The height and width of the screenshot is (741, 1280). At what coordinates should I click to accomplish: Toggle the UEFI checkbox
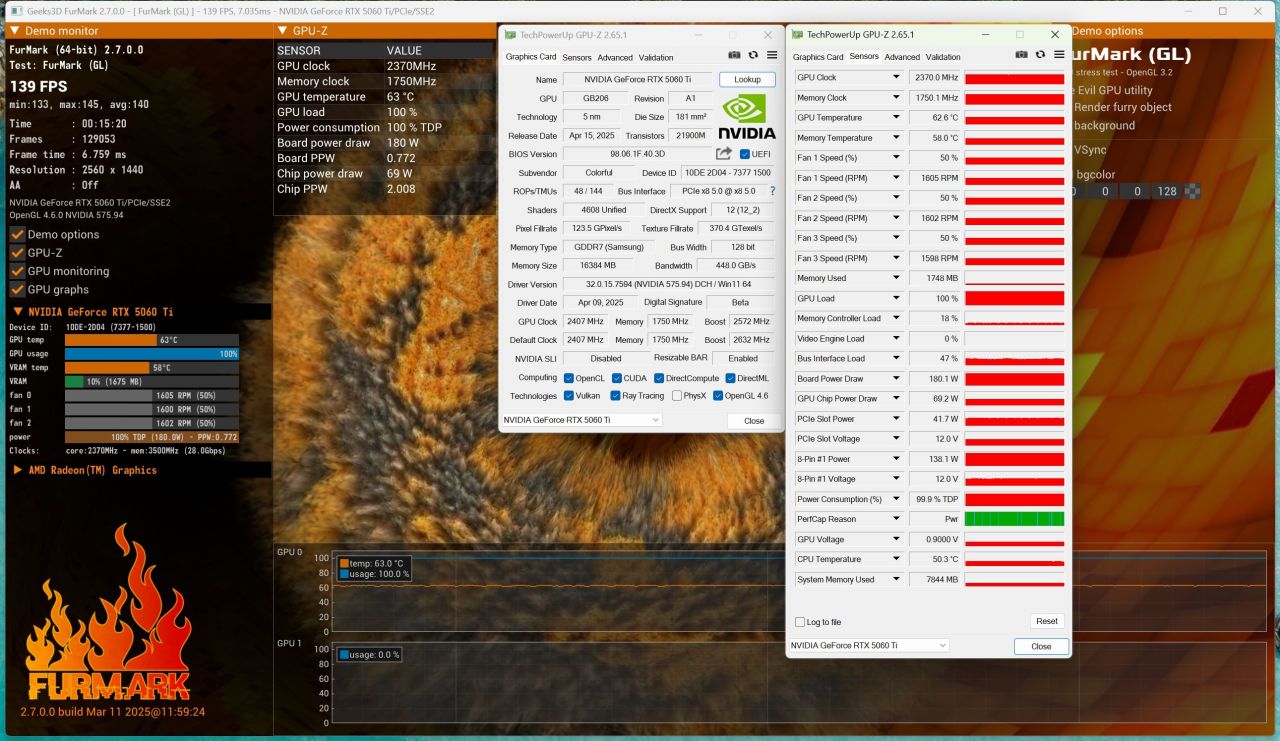744,154
